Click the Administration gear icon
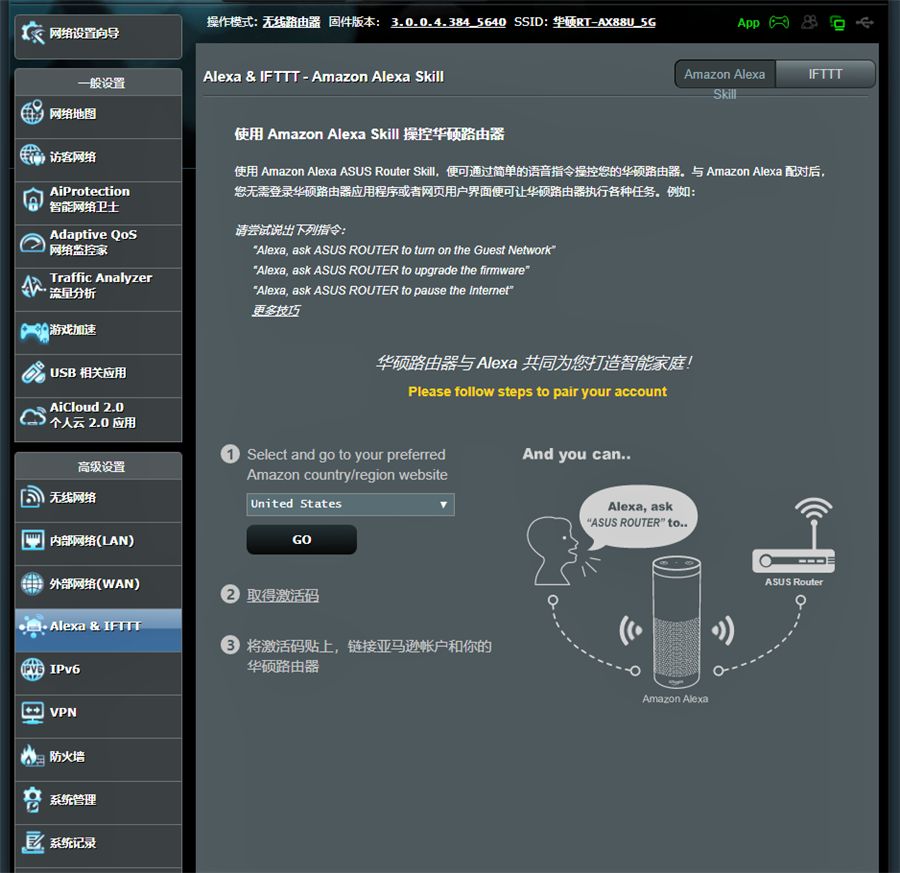 32,800
